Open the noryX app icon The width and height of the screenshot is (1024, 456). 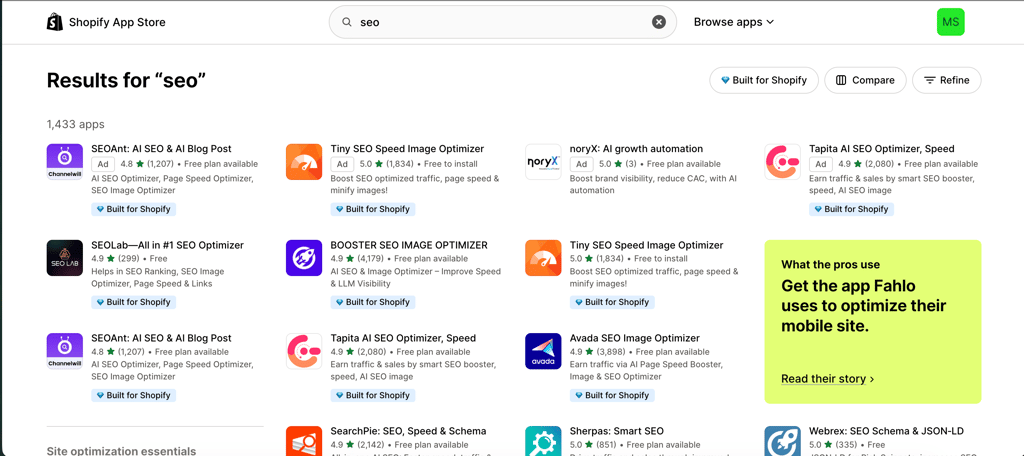pyautogui.click(x=543, y=162)
